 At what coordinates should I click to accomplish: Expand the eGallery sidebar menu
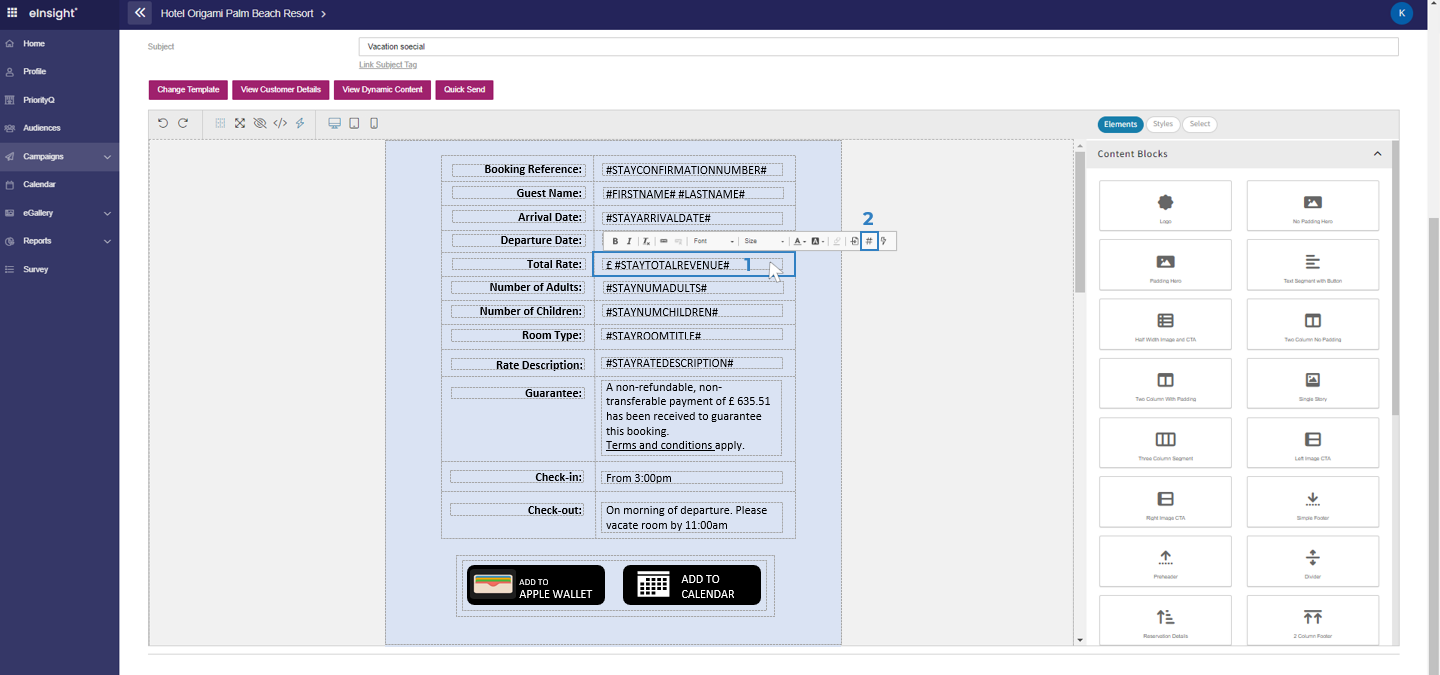(x=59, y=213)
